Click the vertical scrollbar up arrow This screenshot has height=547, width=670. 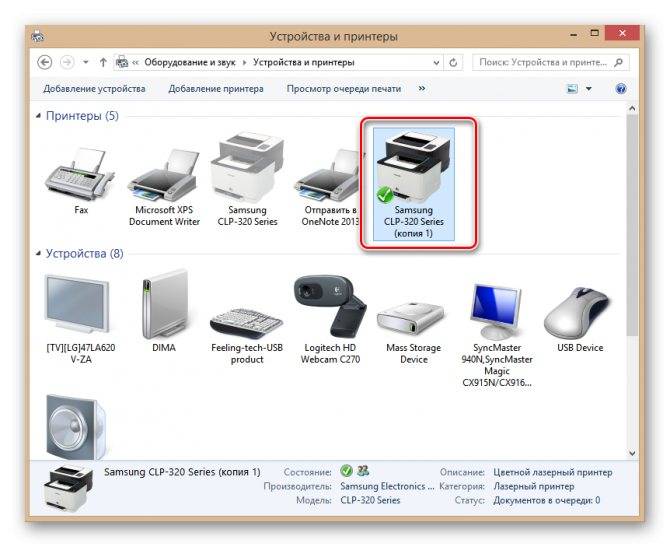pos(632,109)
